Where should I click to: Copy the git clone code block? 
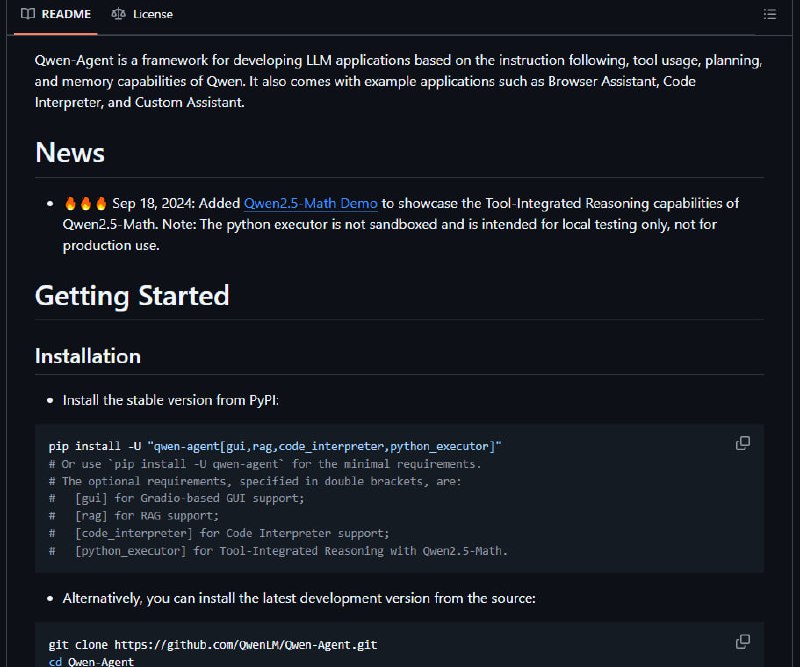743,641
